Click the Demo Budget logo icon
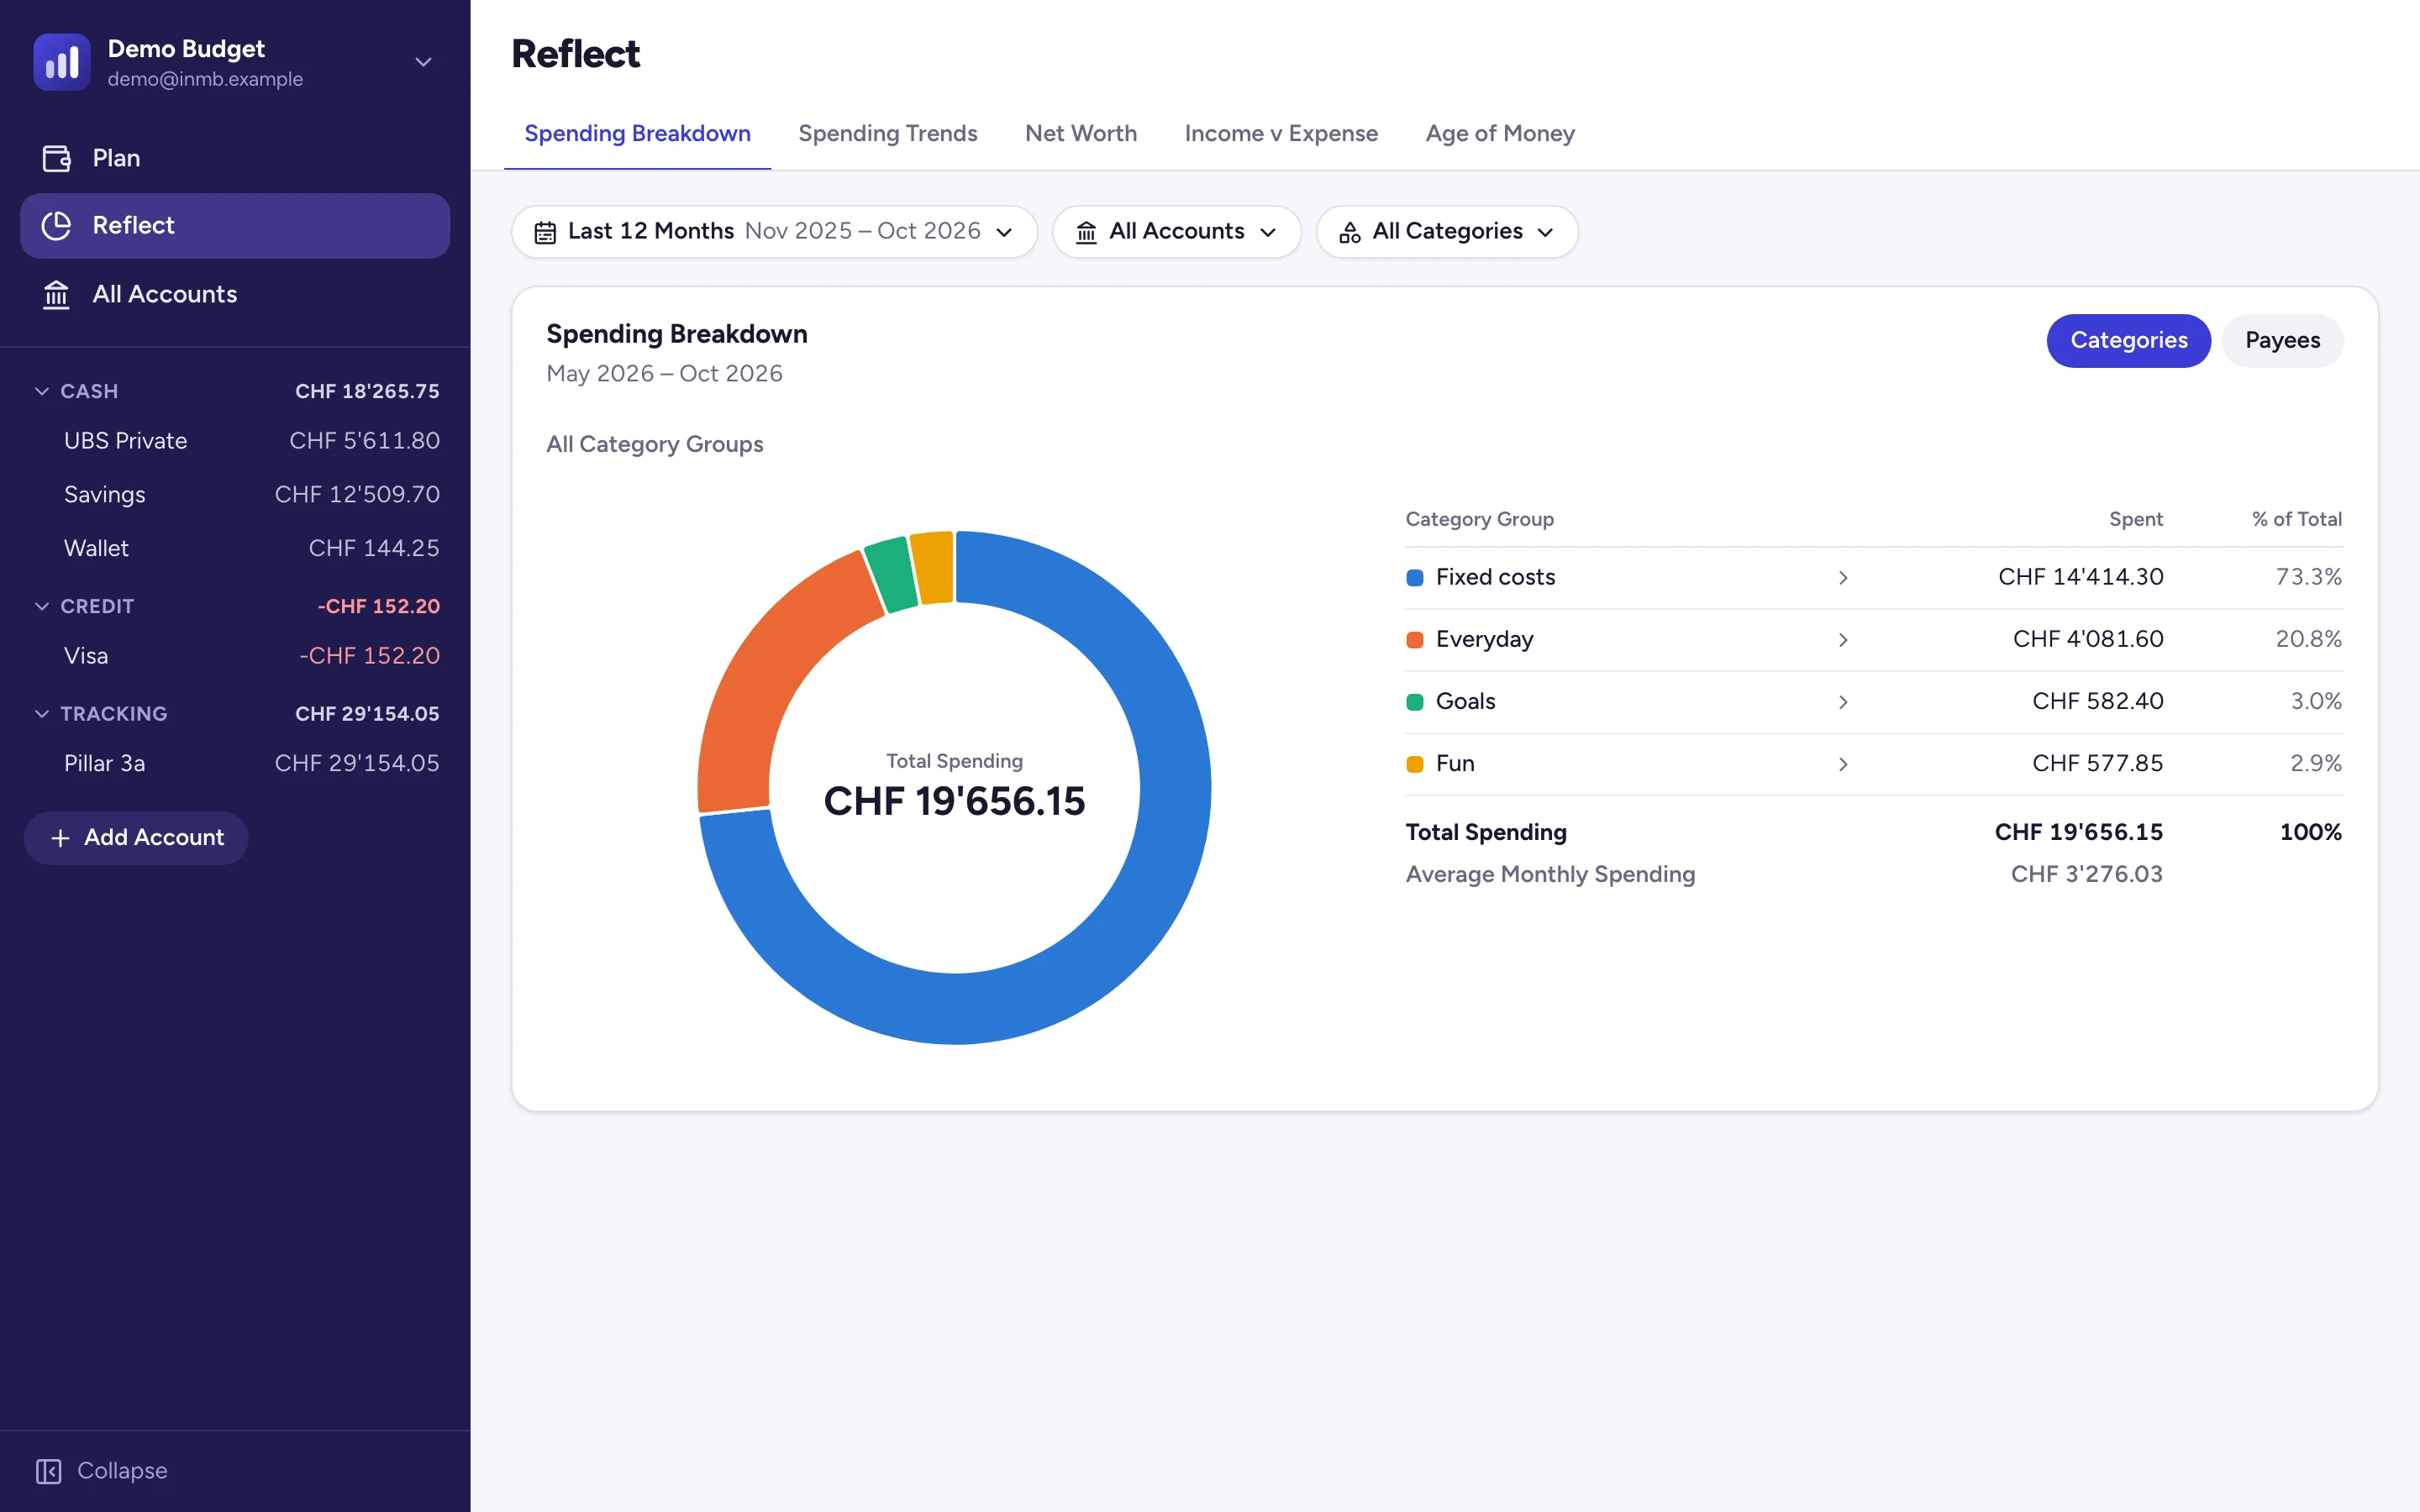 (x=62, y=62)
